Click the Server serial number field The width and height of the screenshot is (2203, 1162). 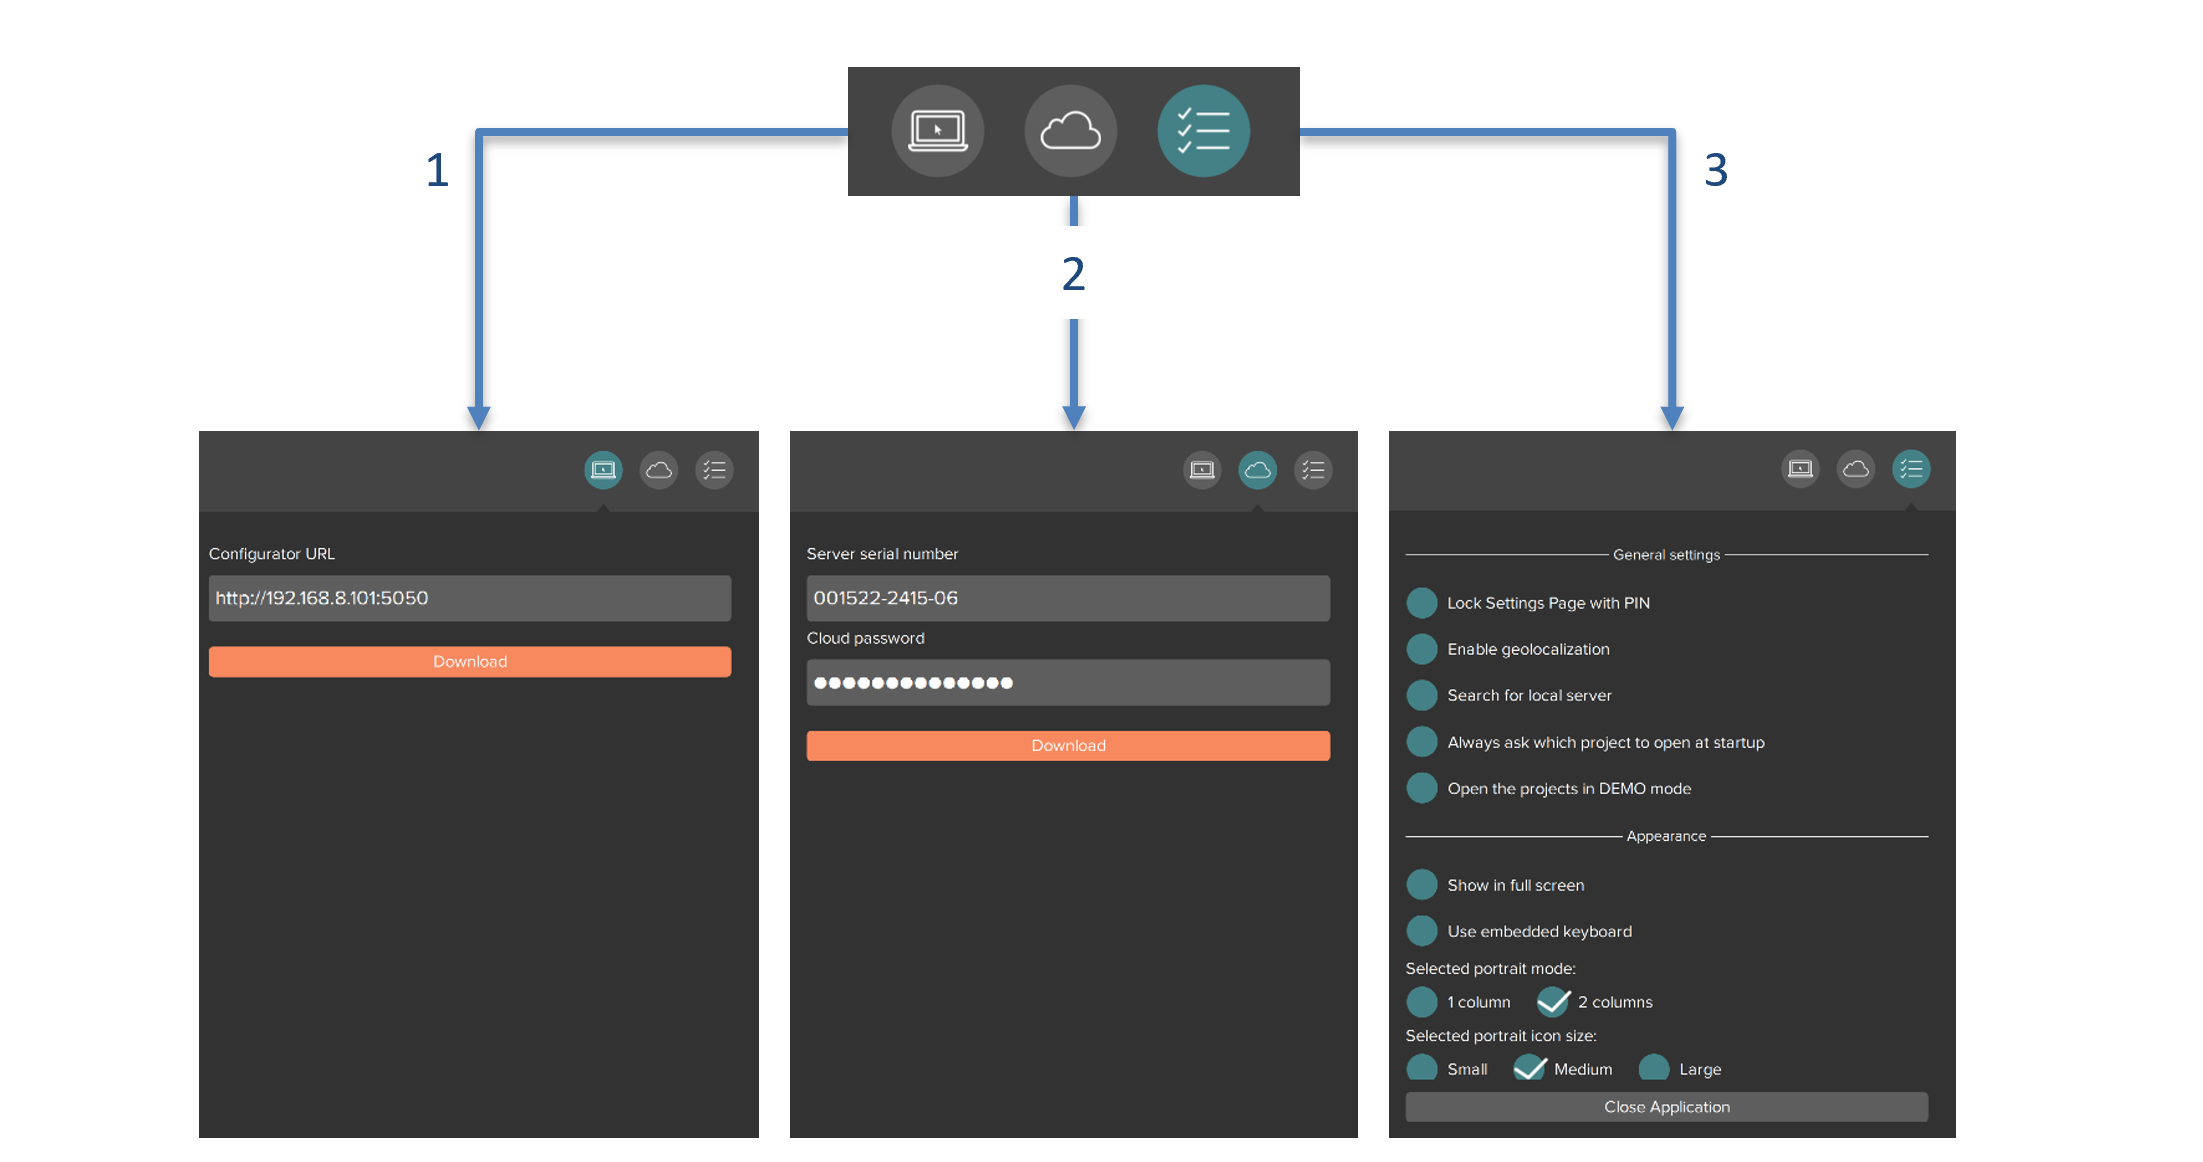[x=1068, y=598]
